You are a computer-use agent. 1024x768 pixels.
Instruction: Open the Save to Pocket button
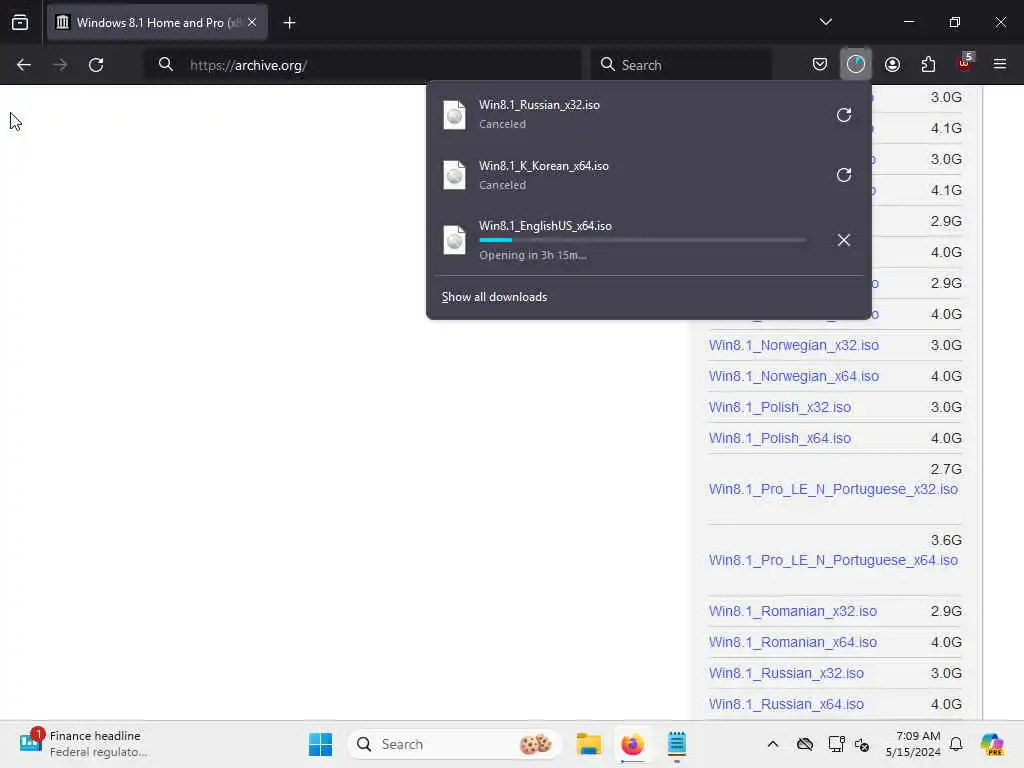click(x=820, y=64)
